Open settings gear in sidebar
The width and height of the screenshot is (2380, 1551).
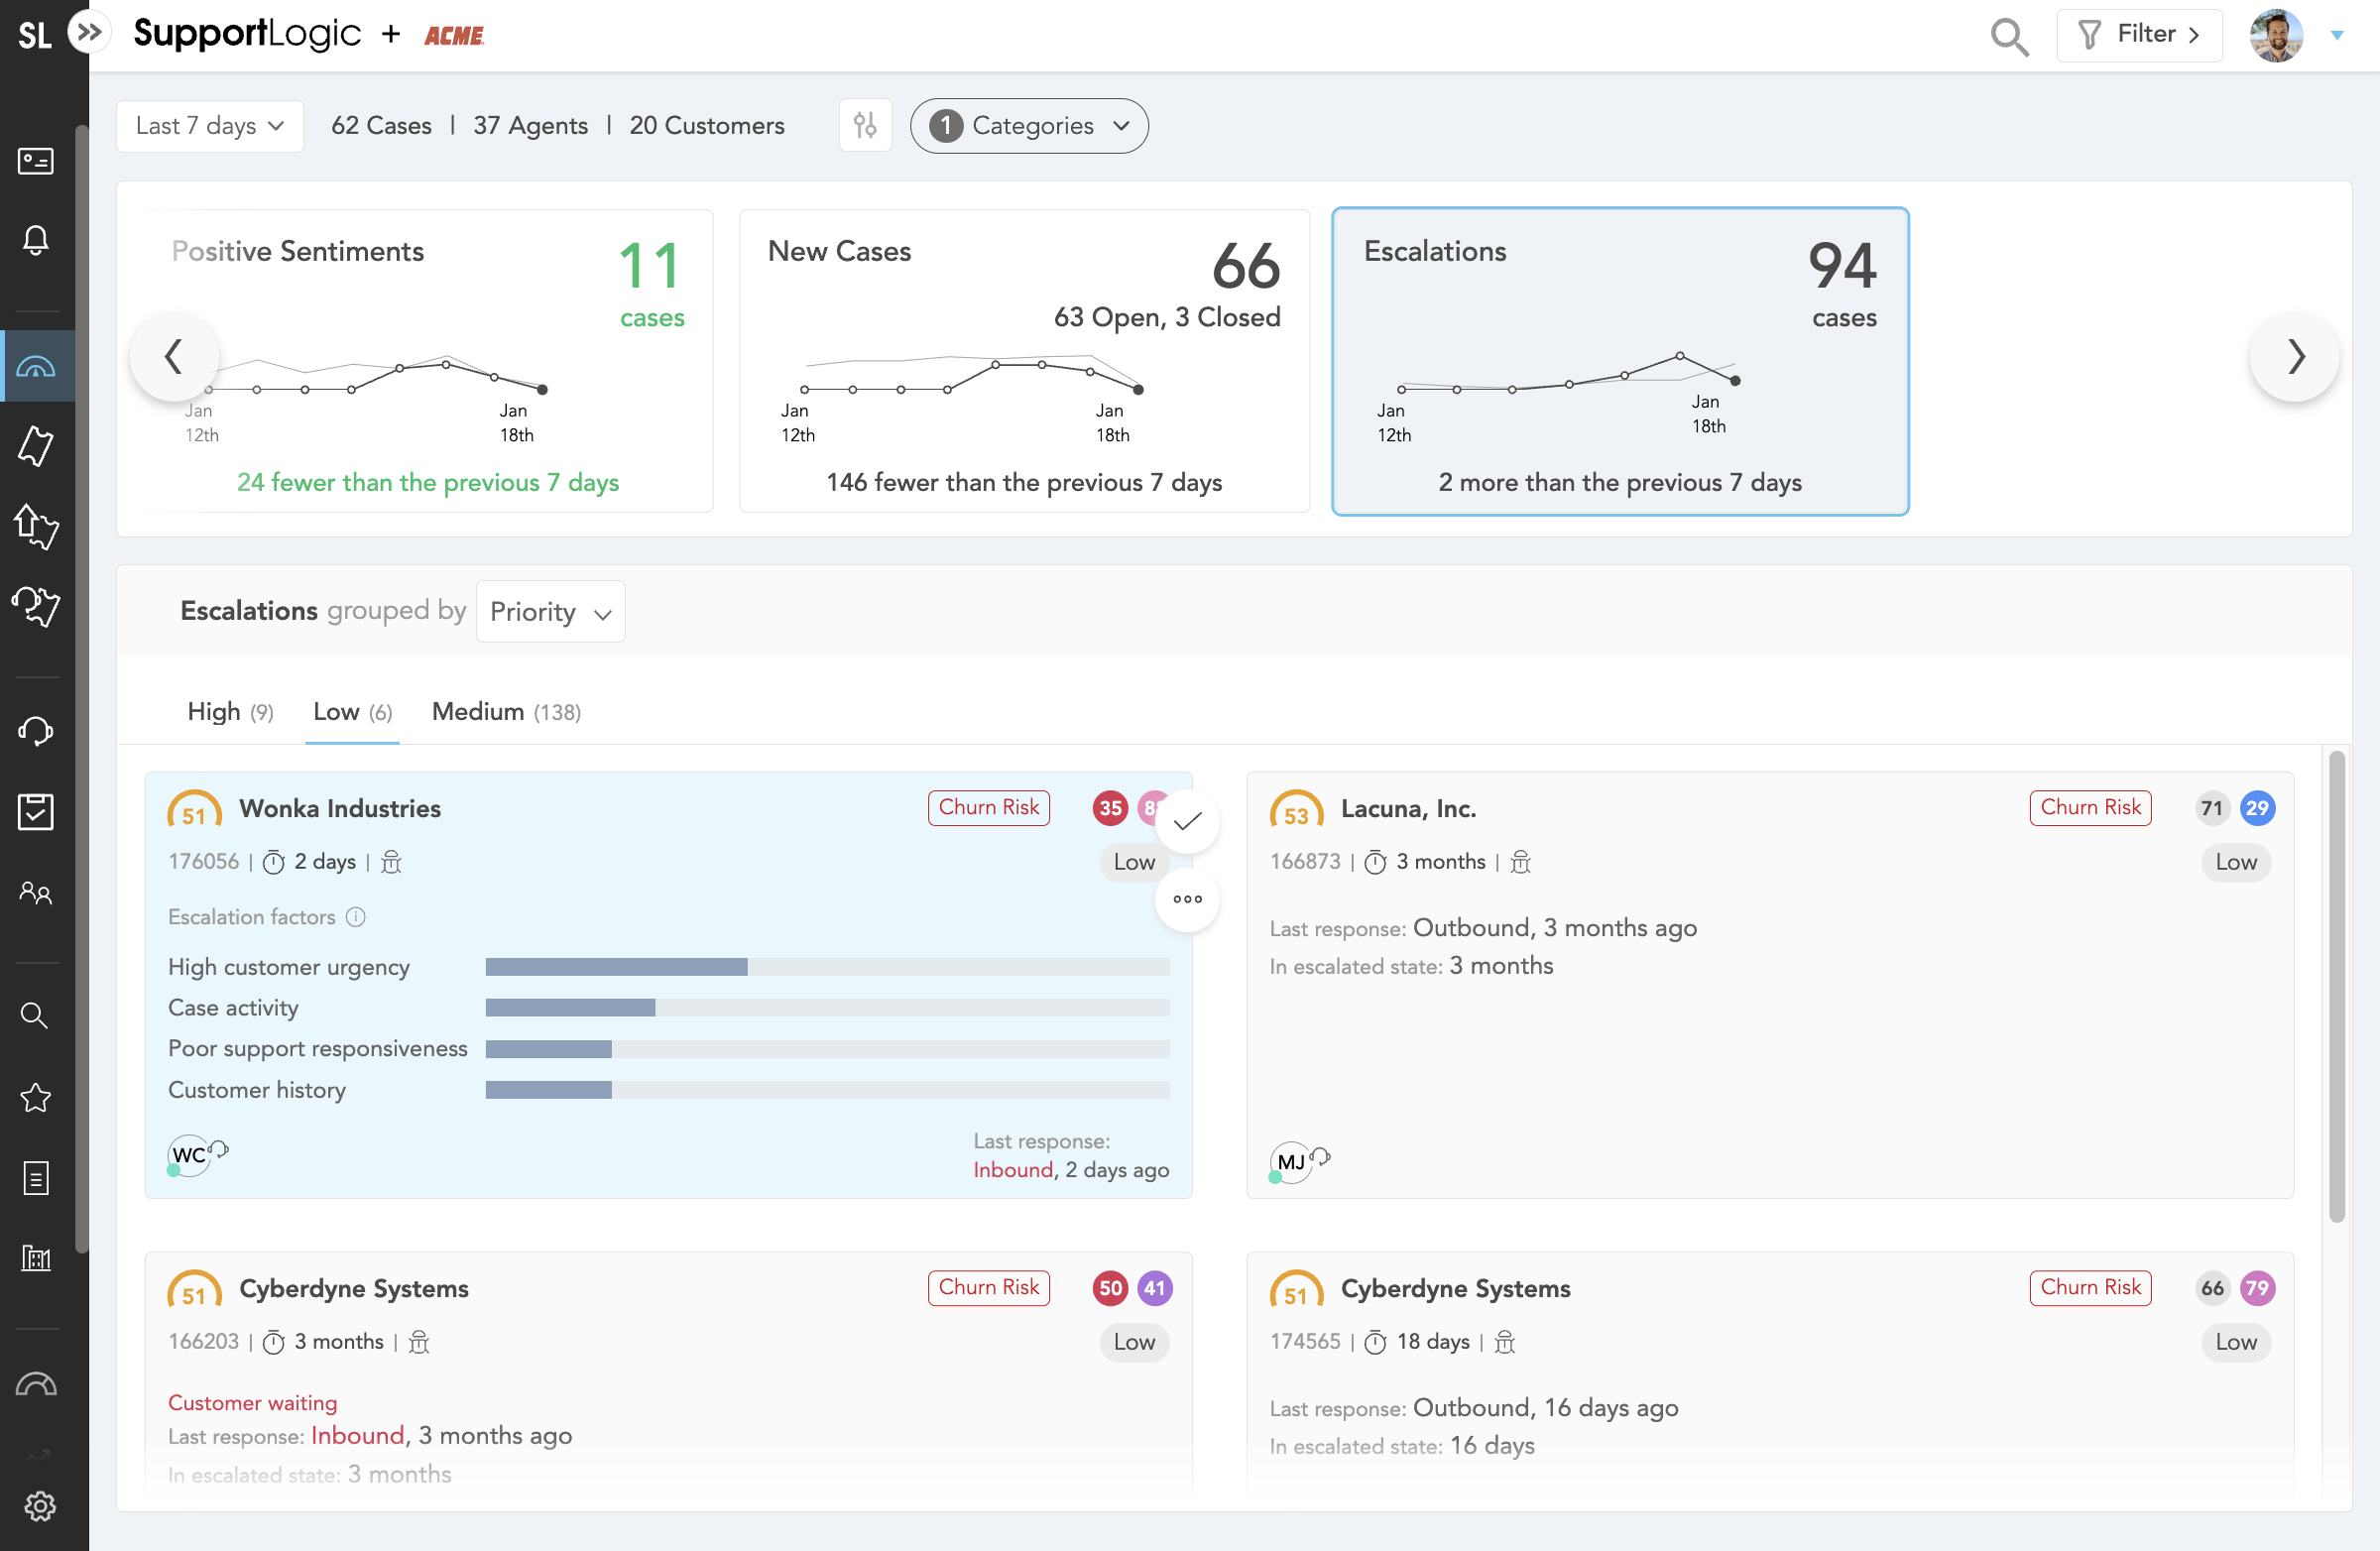(x=40, y=1506)
